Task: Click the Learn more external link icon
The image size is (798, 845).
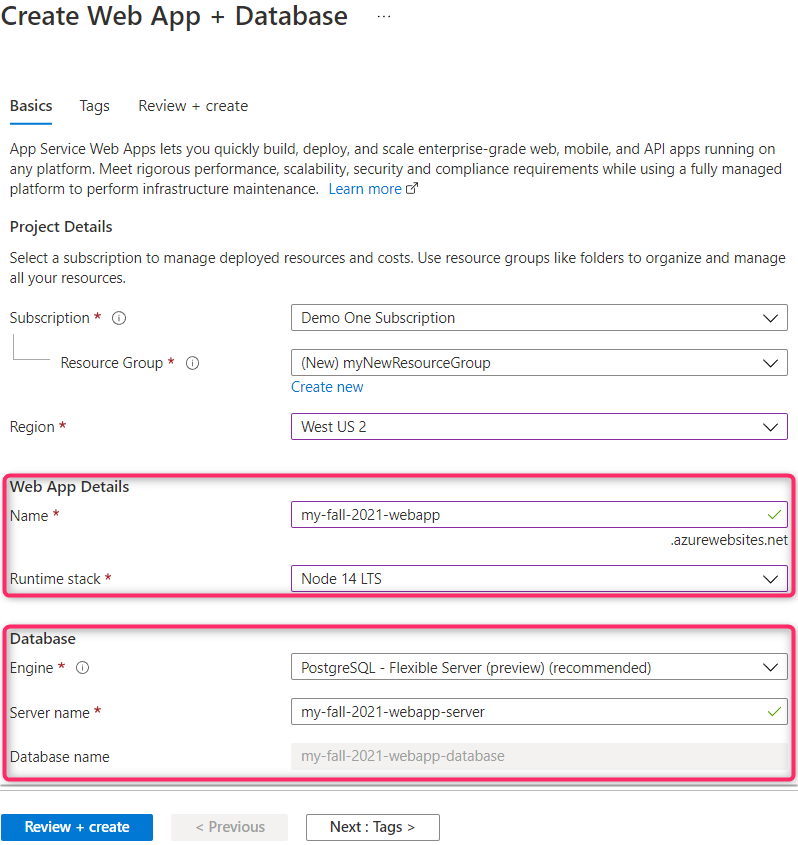Action: tap(412, 189)
